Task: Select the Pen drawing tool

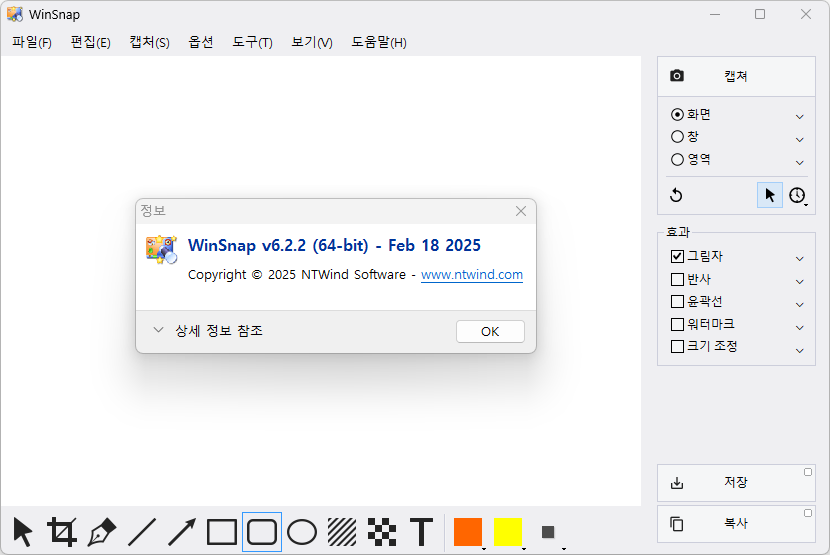Action: click(x=102, y=532)
